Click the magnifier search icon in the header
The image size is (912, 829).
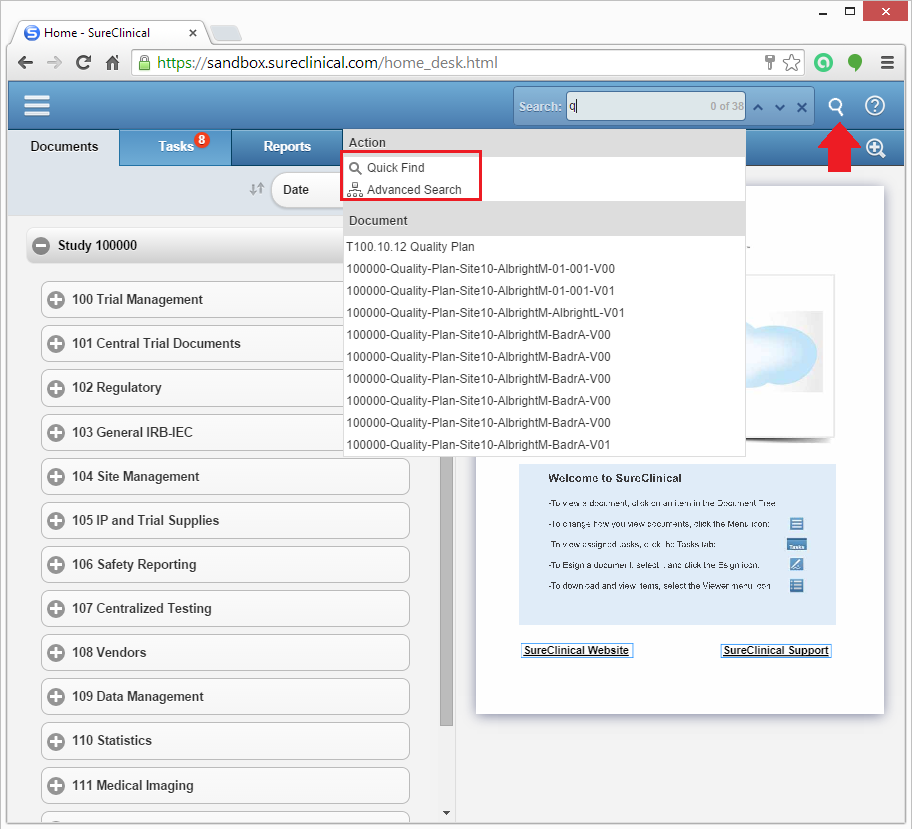(836, 106)
